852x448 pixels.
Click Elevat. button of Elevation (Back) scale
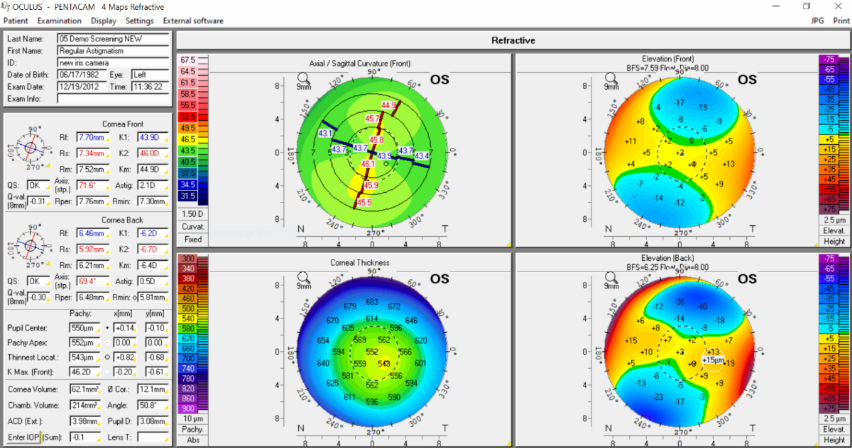click(x=834, y=430)
